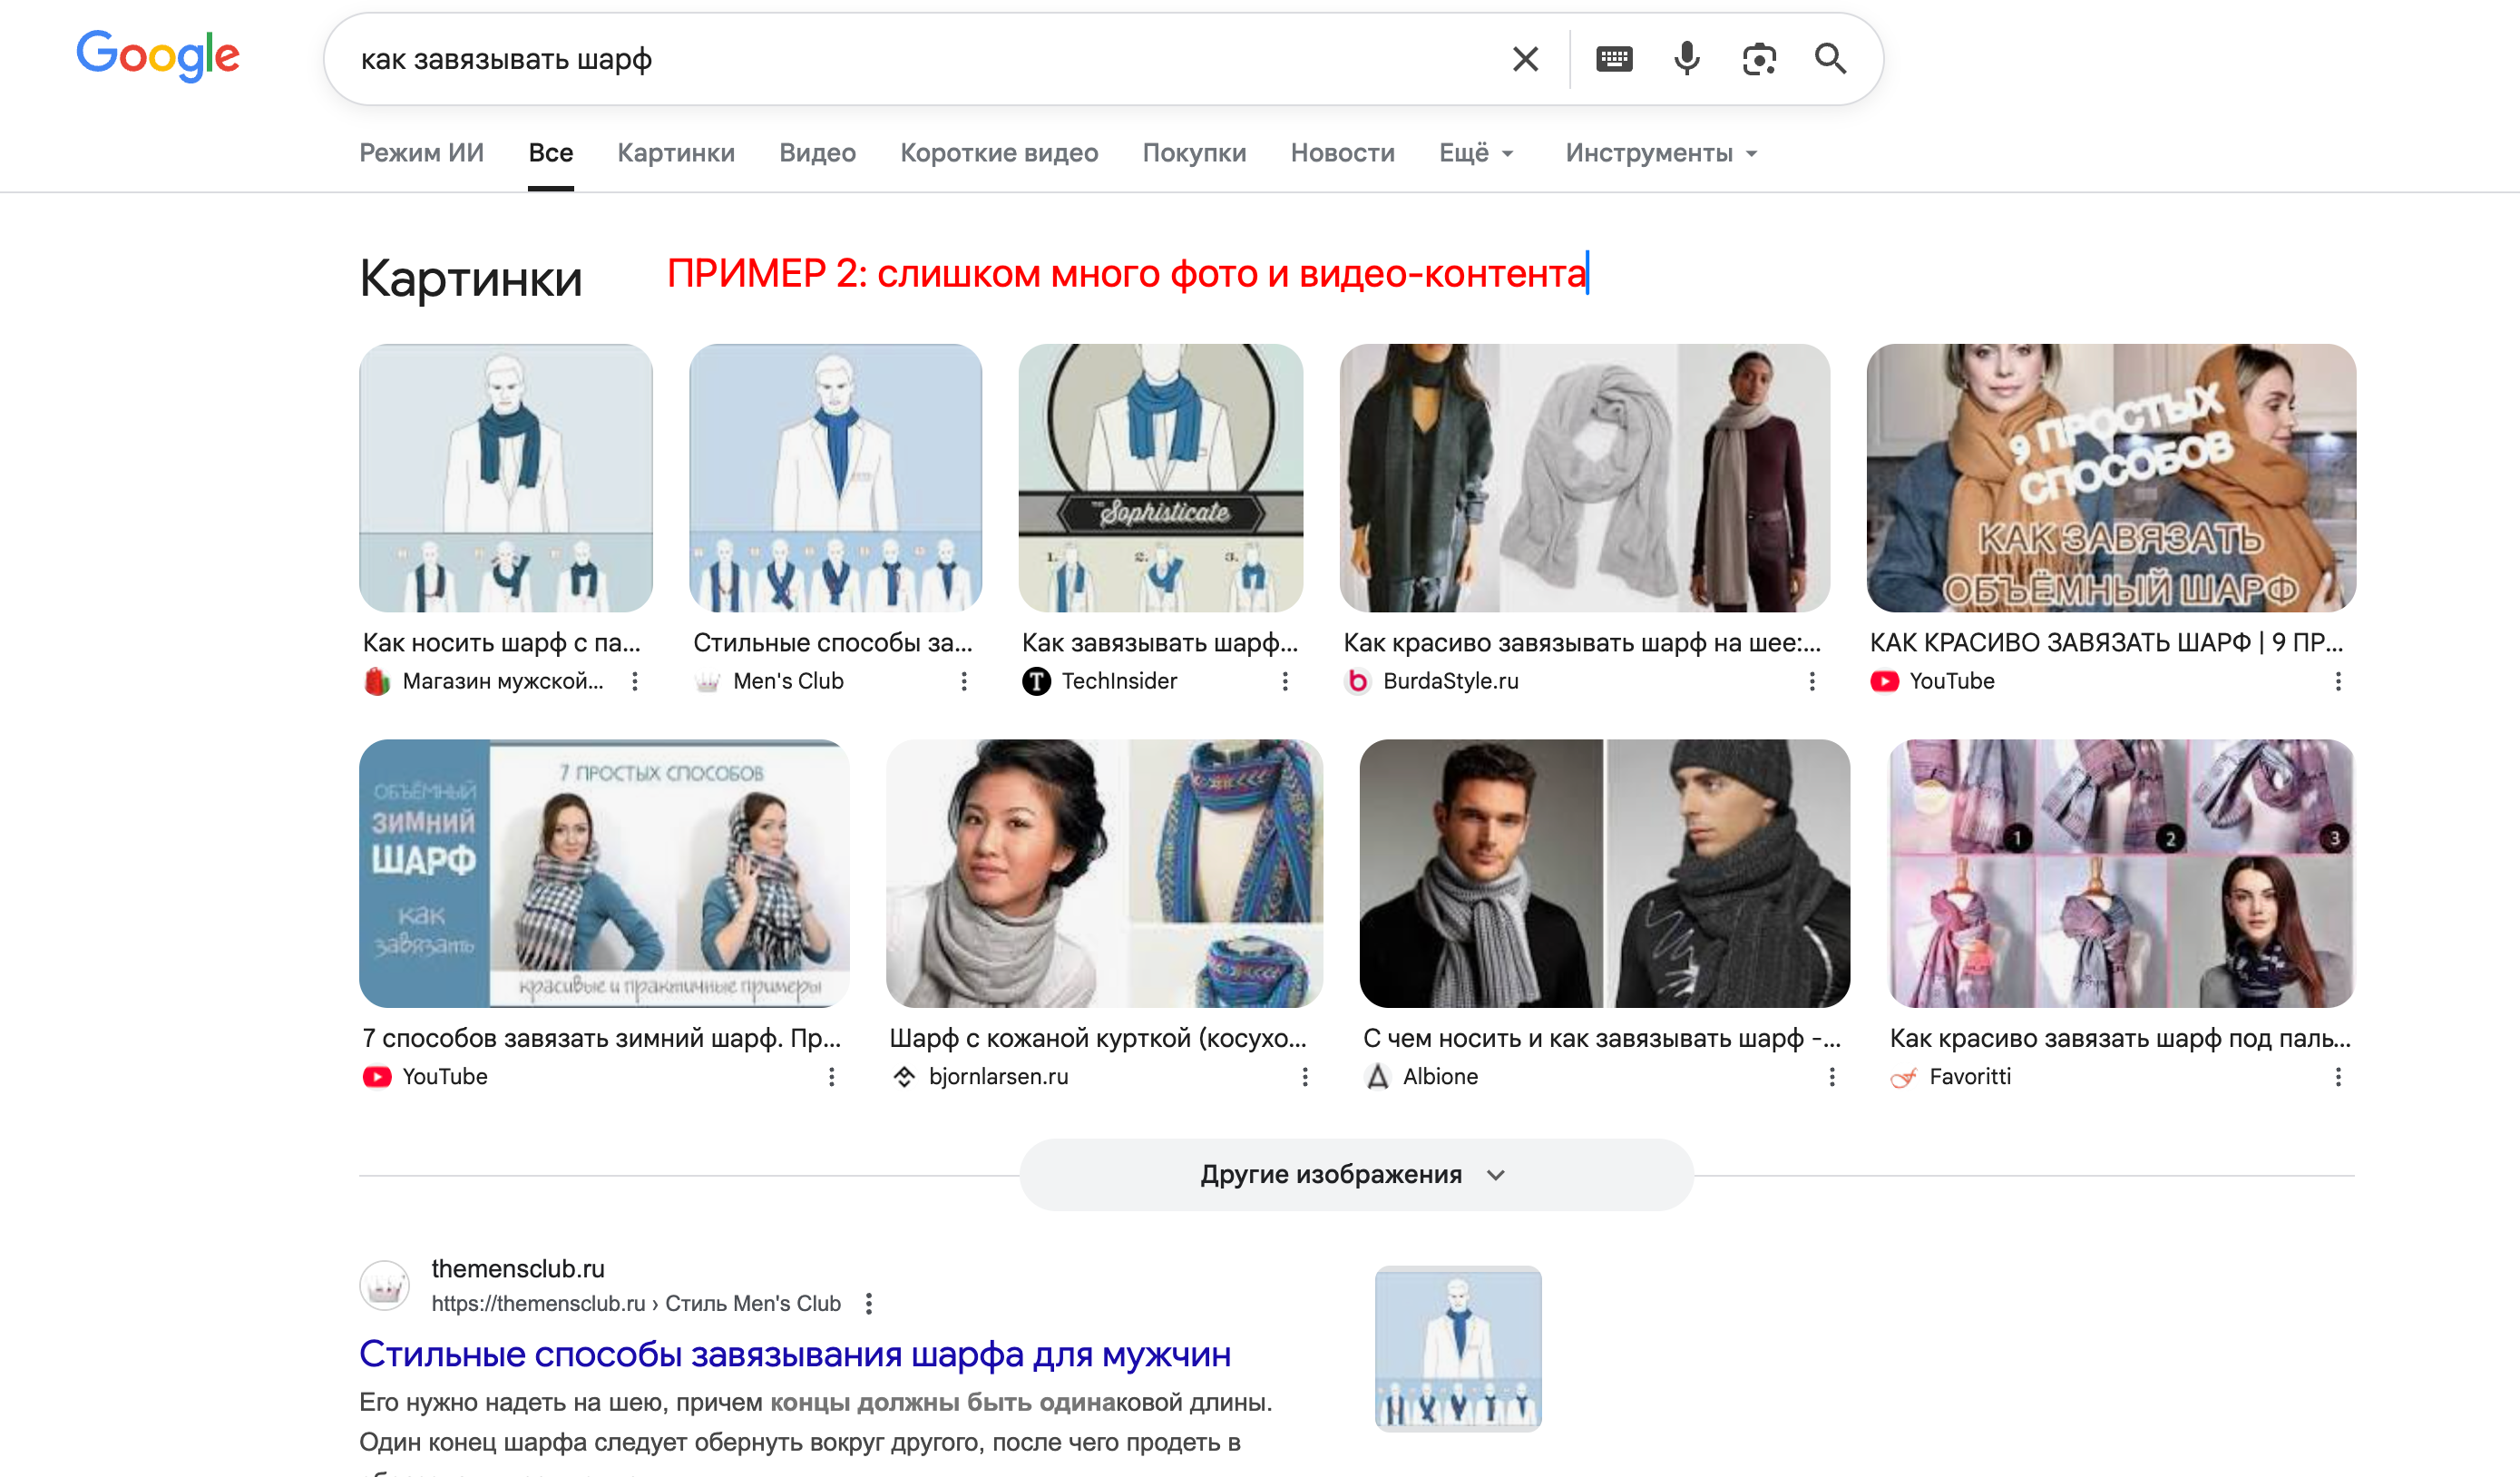This screenshot has height=1477, width=2520.
Task: Open more options for Favoritti image
Action: (2337, 1077)
